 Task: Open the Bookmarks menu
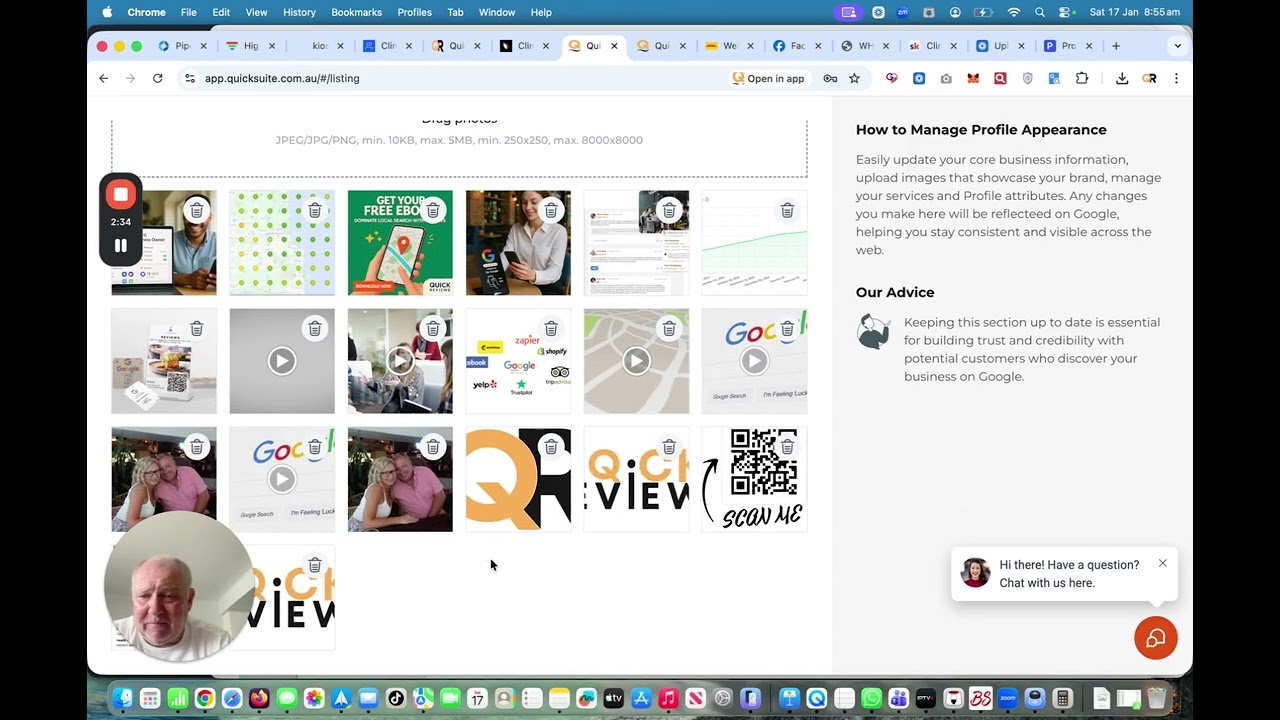(x=356, y=12)
